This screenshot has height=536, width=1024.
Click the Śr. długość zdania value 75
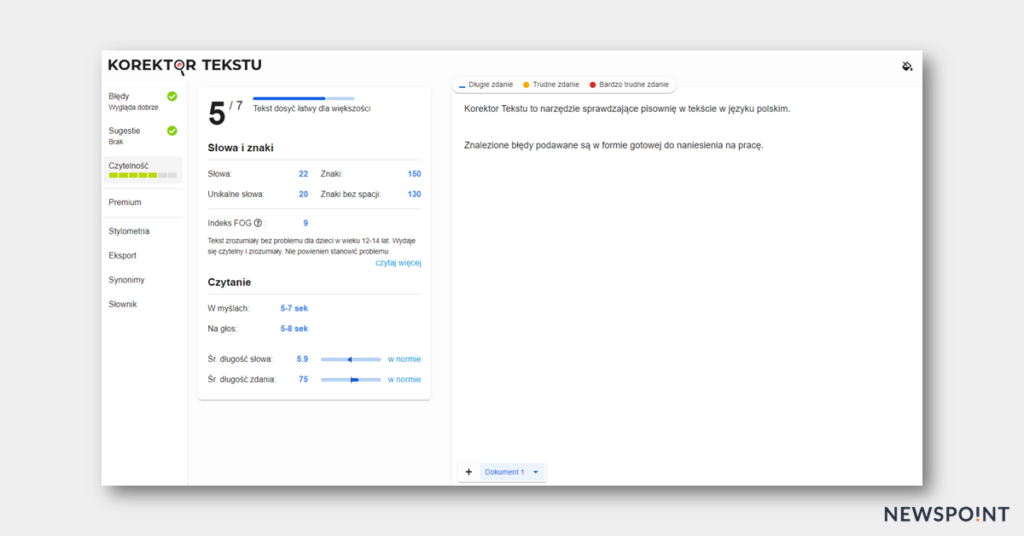click(303, 379)
